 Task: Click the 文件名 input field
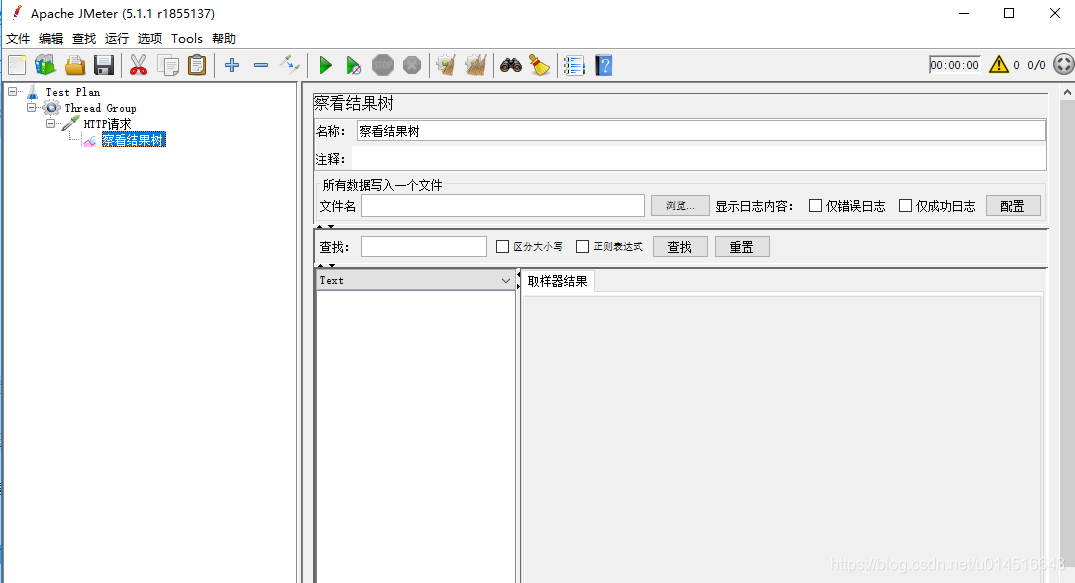pyautogui.click(x=503, y=206)
